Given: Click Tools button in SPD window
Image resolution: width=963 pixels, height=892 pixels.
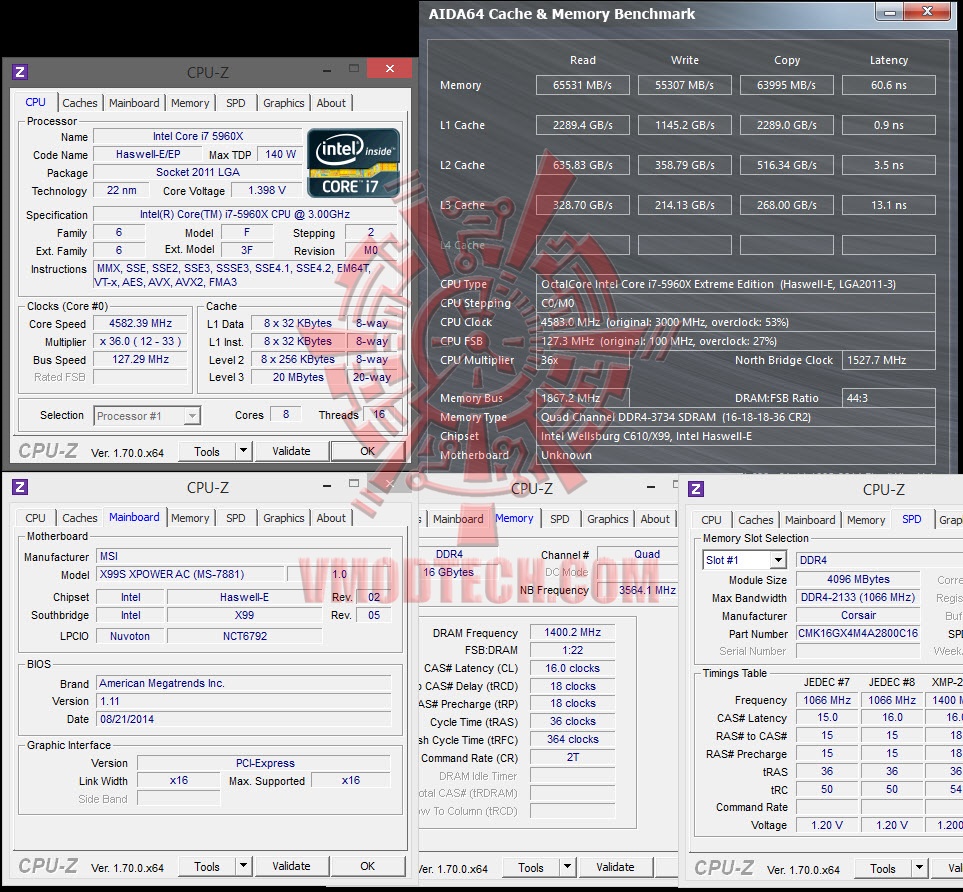Looking at the screenshot, I should pyautogui.click(x=883, y=869).
